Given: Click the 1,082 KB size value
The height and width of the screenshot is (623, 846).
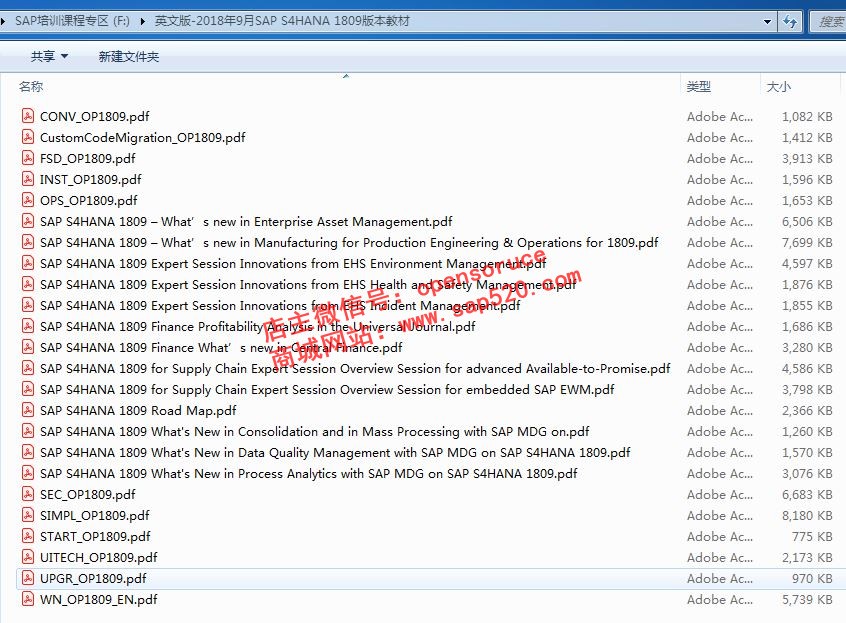Looking at the screenshot, I should tap(807, 117).
